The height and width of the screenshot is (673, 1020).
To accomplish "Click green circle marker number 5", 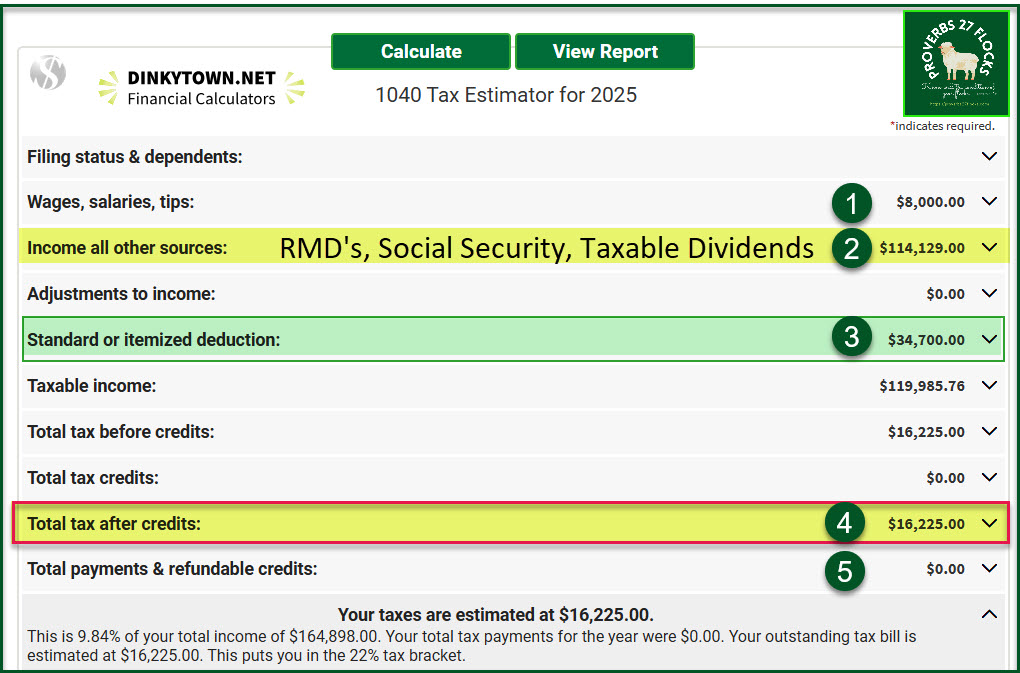I will 845,570.
